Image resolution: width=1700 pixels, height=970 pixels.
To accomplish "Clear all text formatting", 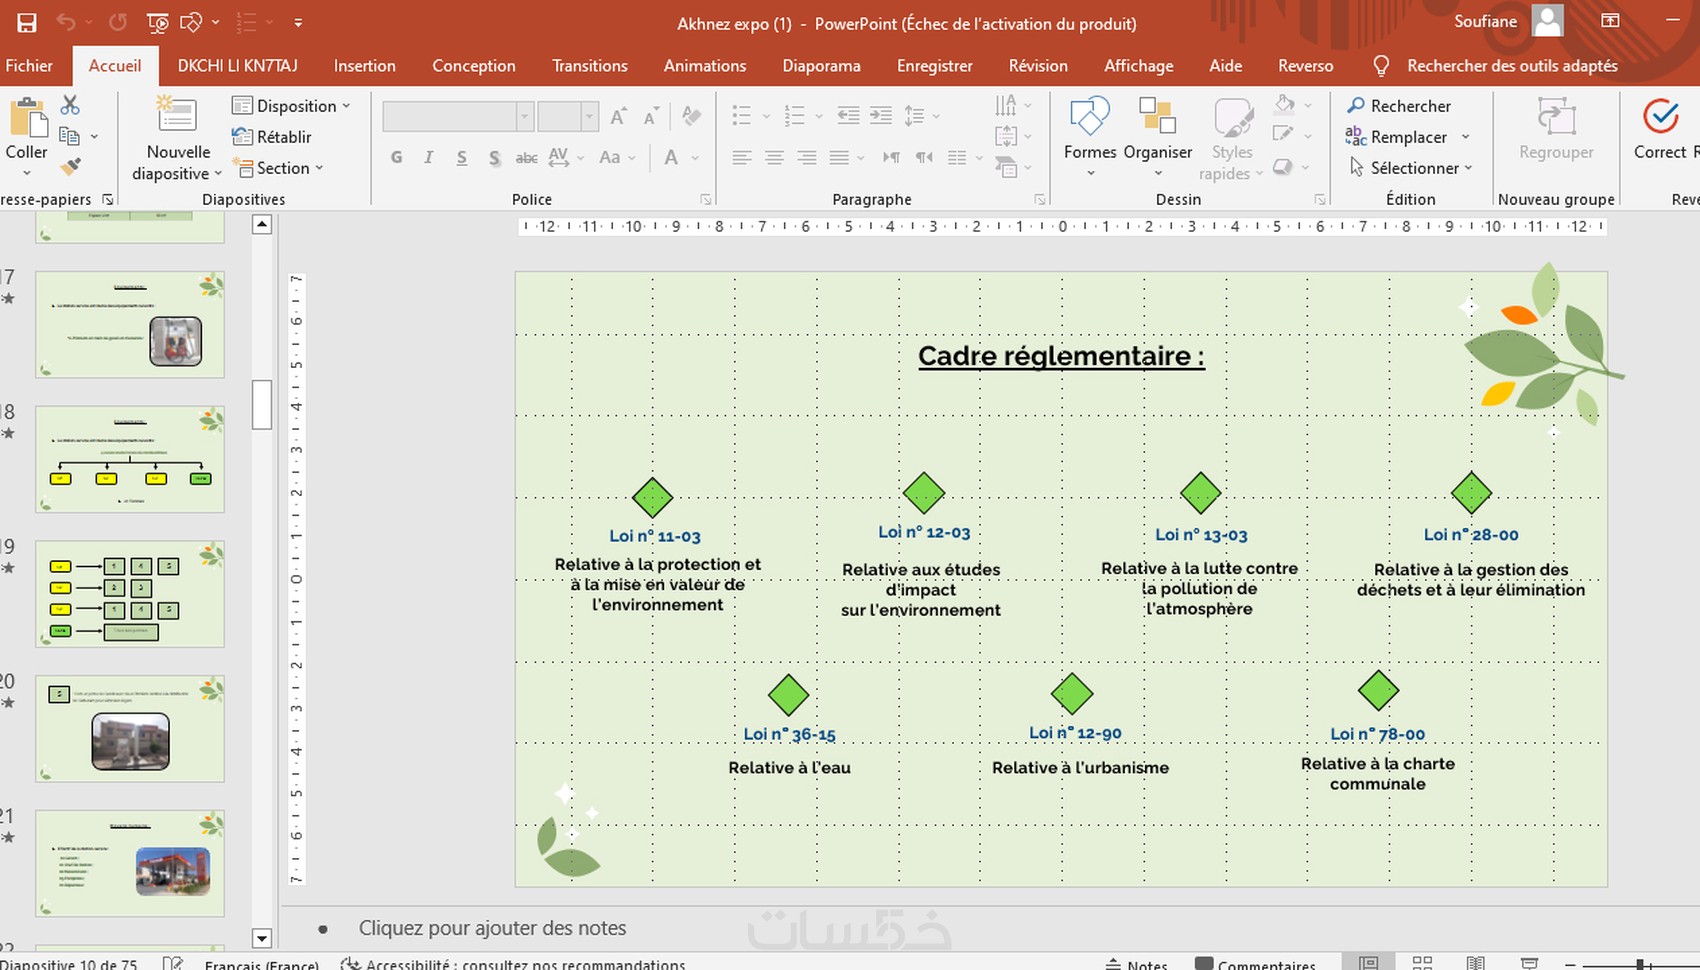I will click(x=691, y=116).
